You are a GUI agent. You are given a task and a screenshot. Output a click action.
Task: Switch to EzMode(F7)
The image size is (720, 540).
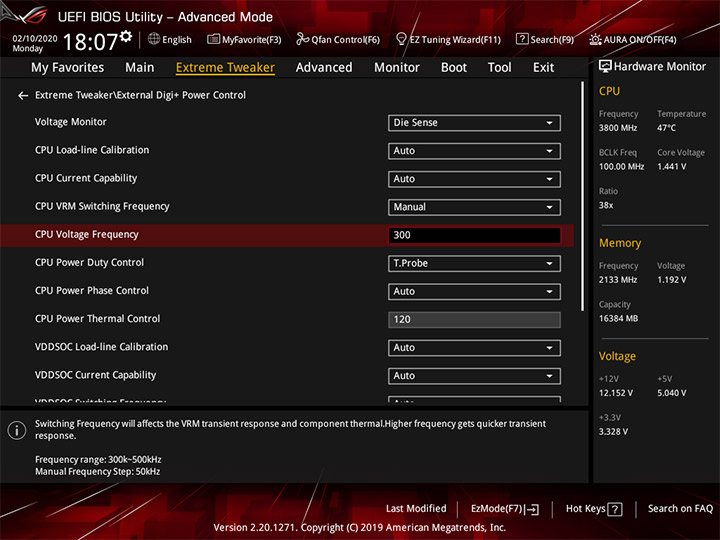[505, 509]
